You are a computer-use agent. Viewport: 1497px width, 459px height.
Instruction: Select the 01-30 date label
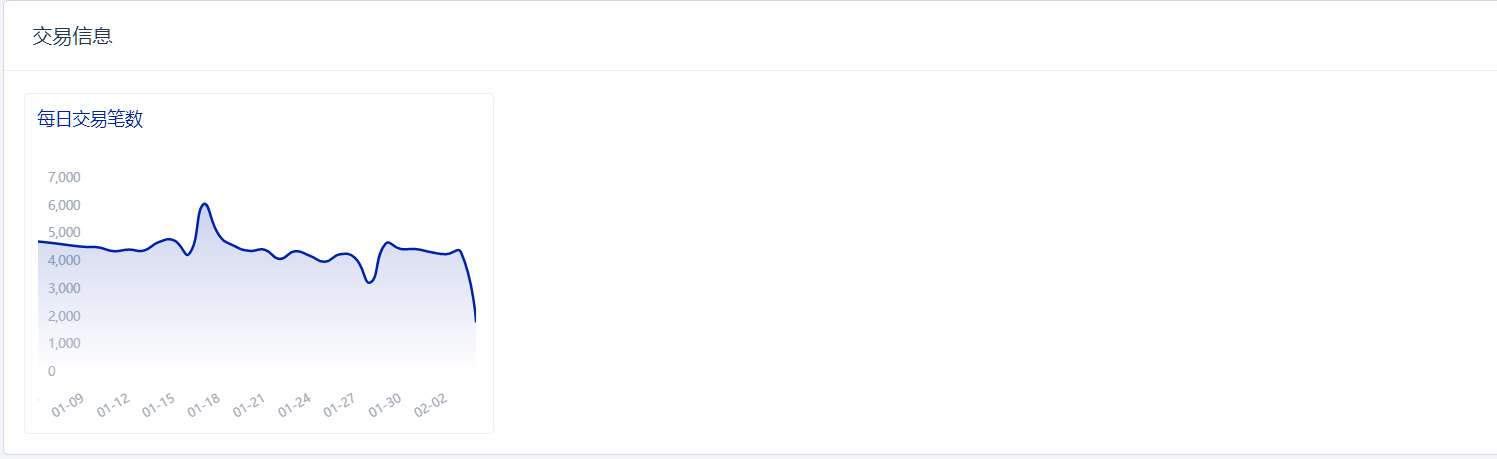point(384,405)
